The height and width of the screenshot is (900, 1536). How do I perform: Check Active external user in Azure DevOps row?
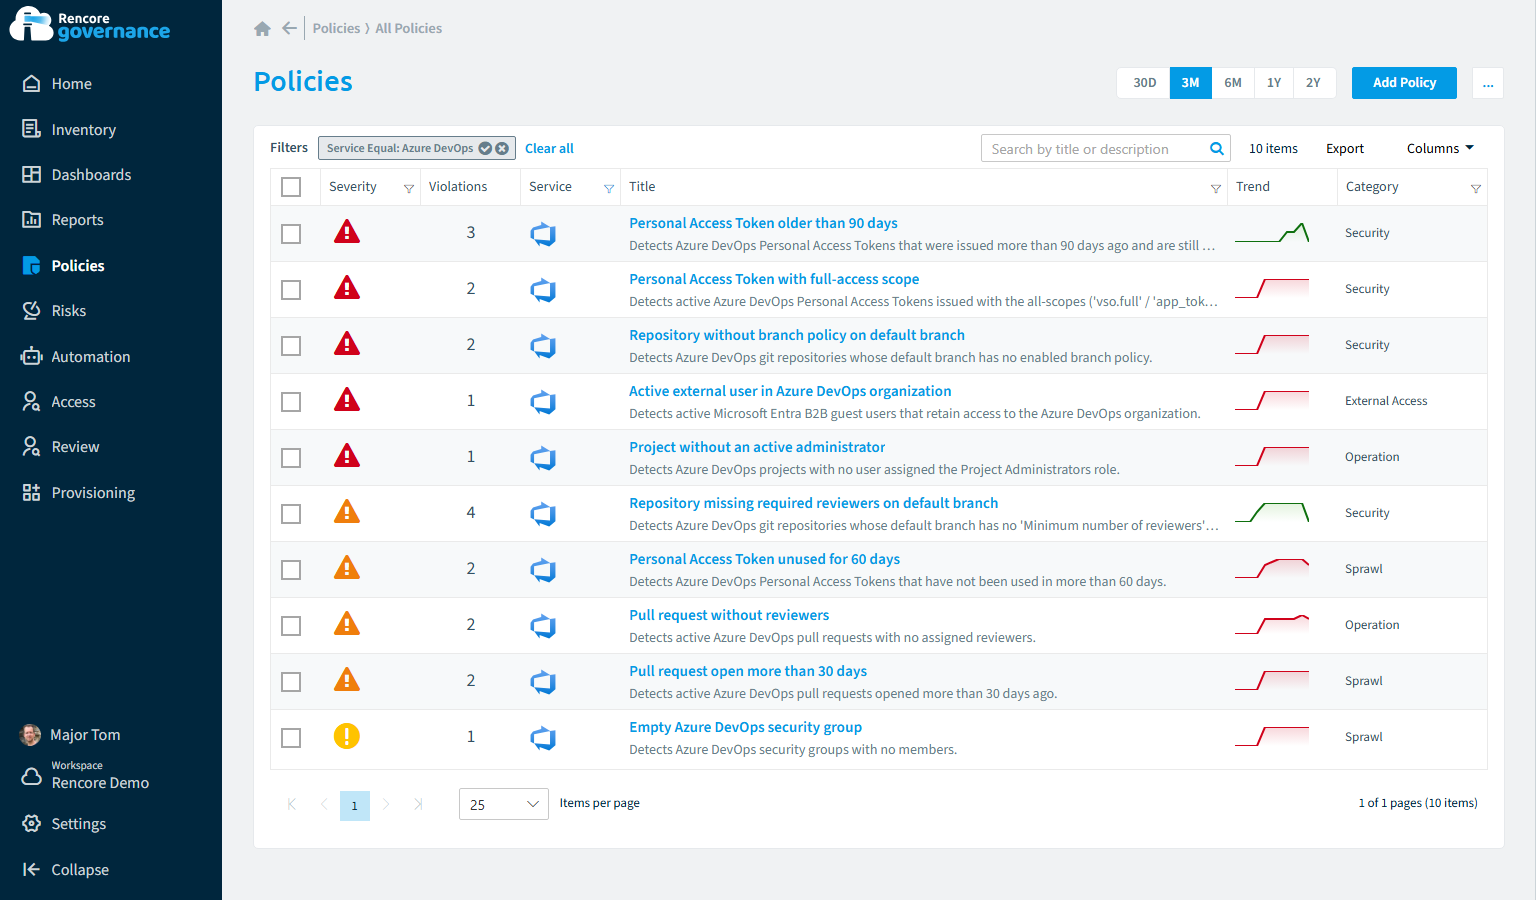pos(291,402)
